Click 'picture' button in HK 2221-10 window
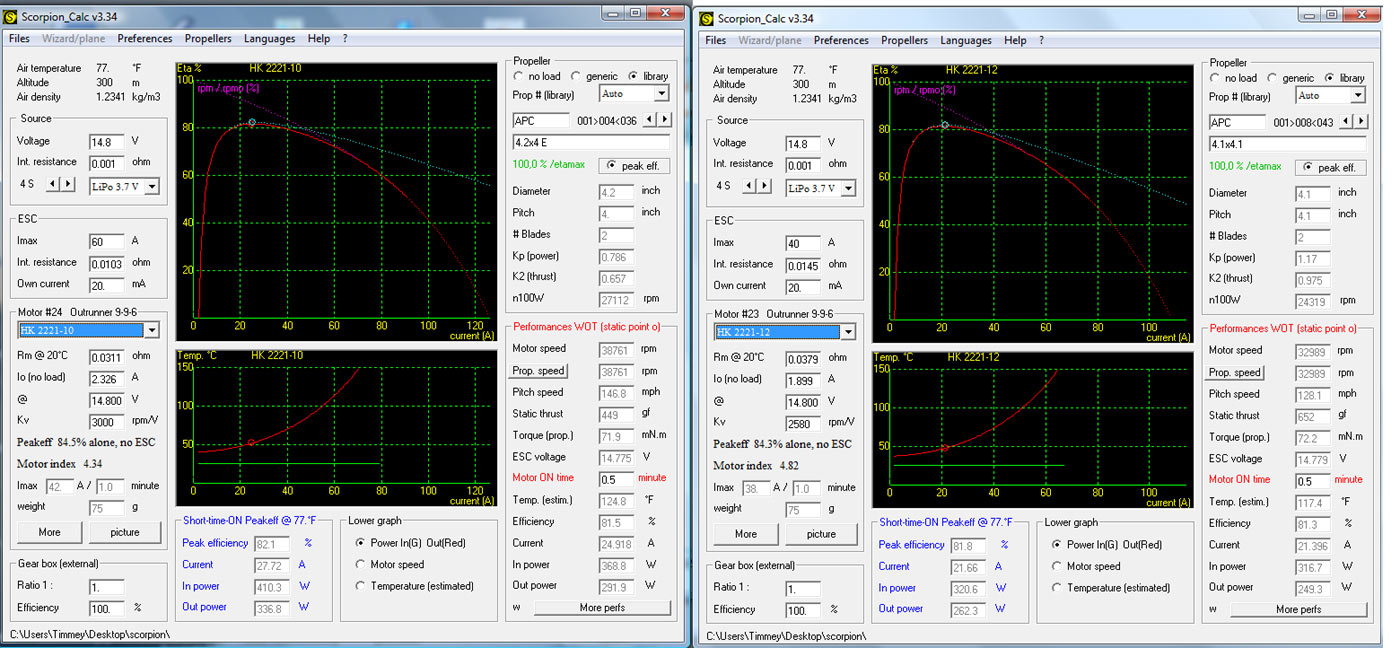The height and width of the screenshot is (648, 1400). pyautogui.click(x=125, y=532)
